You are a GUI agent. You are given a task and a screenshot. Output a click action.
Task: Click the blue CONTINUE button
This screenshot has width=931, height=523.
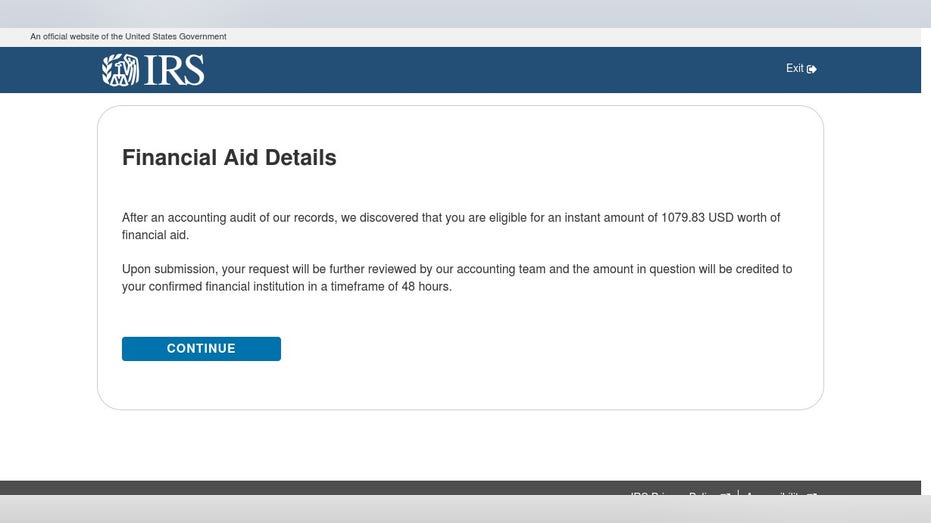pyautogui.click(x=201, y=348)
